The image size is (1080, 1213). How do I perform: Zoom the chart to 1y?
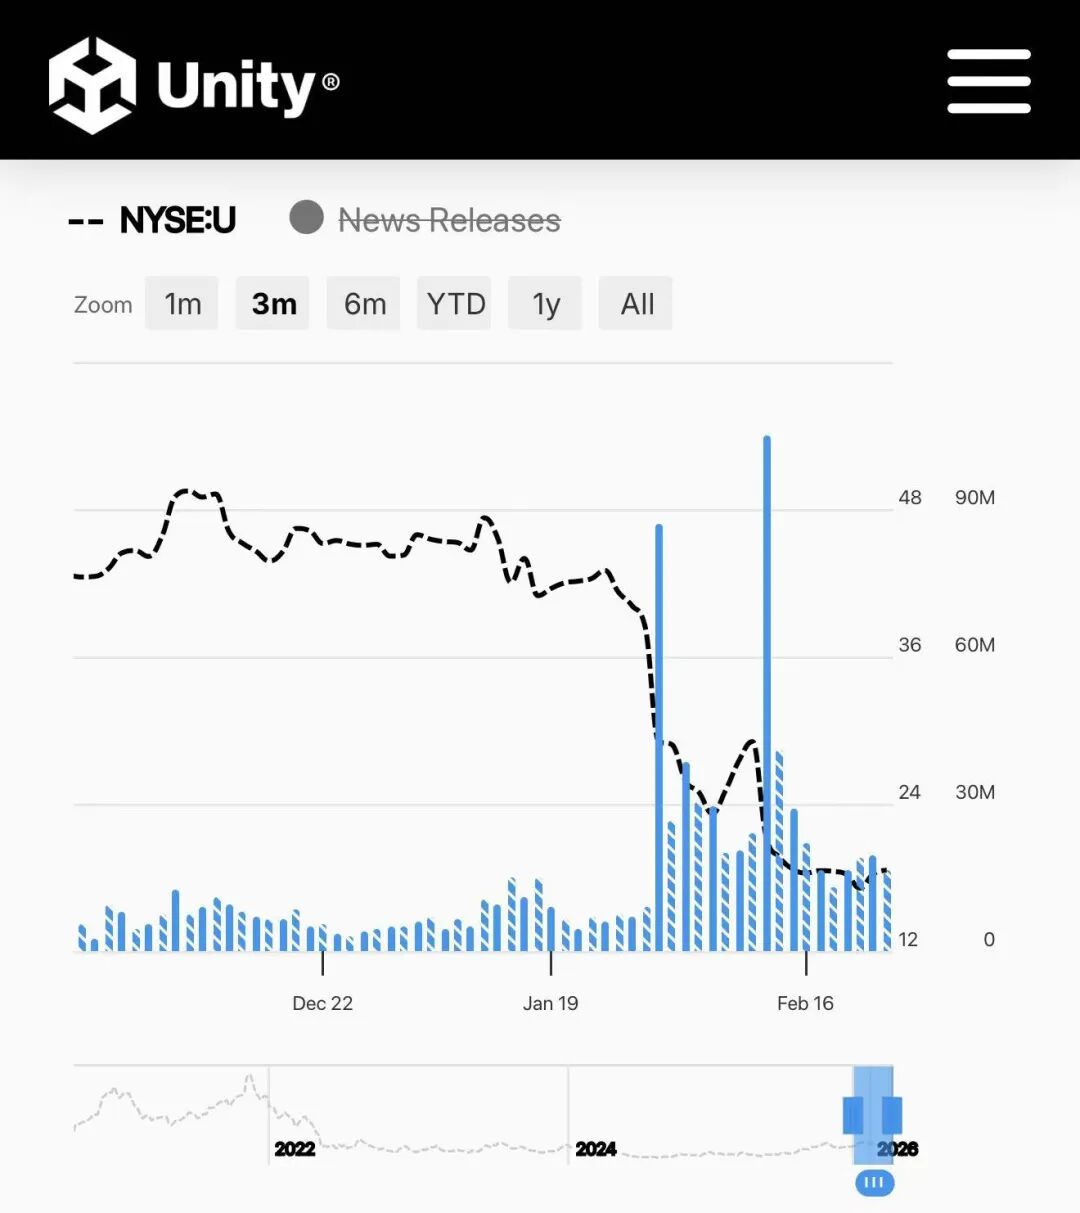(x=545, y=304)
